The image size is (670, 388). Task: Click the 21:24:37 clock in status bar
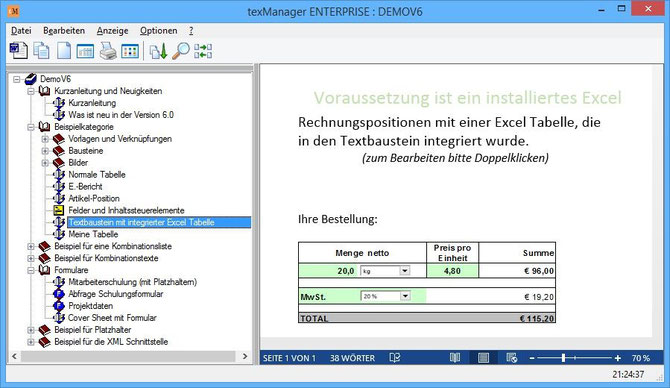coord(628,374)
